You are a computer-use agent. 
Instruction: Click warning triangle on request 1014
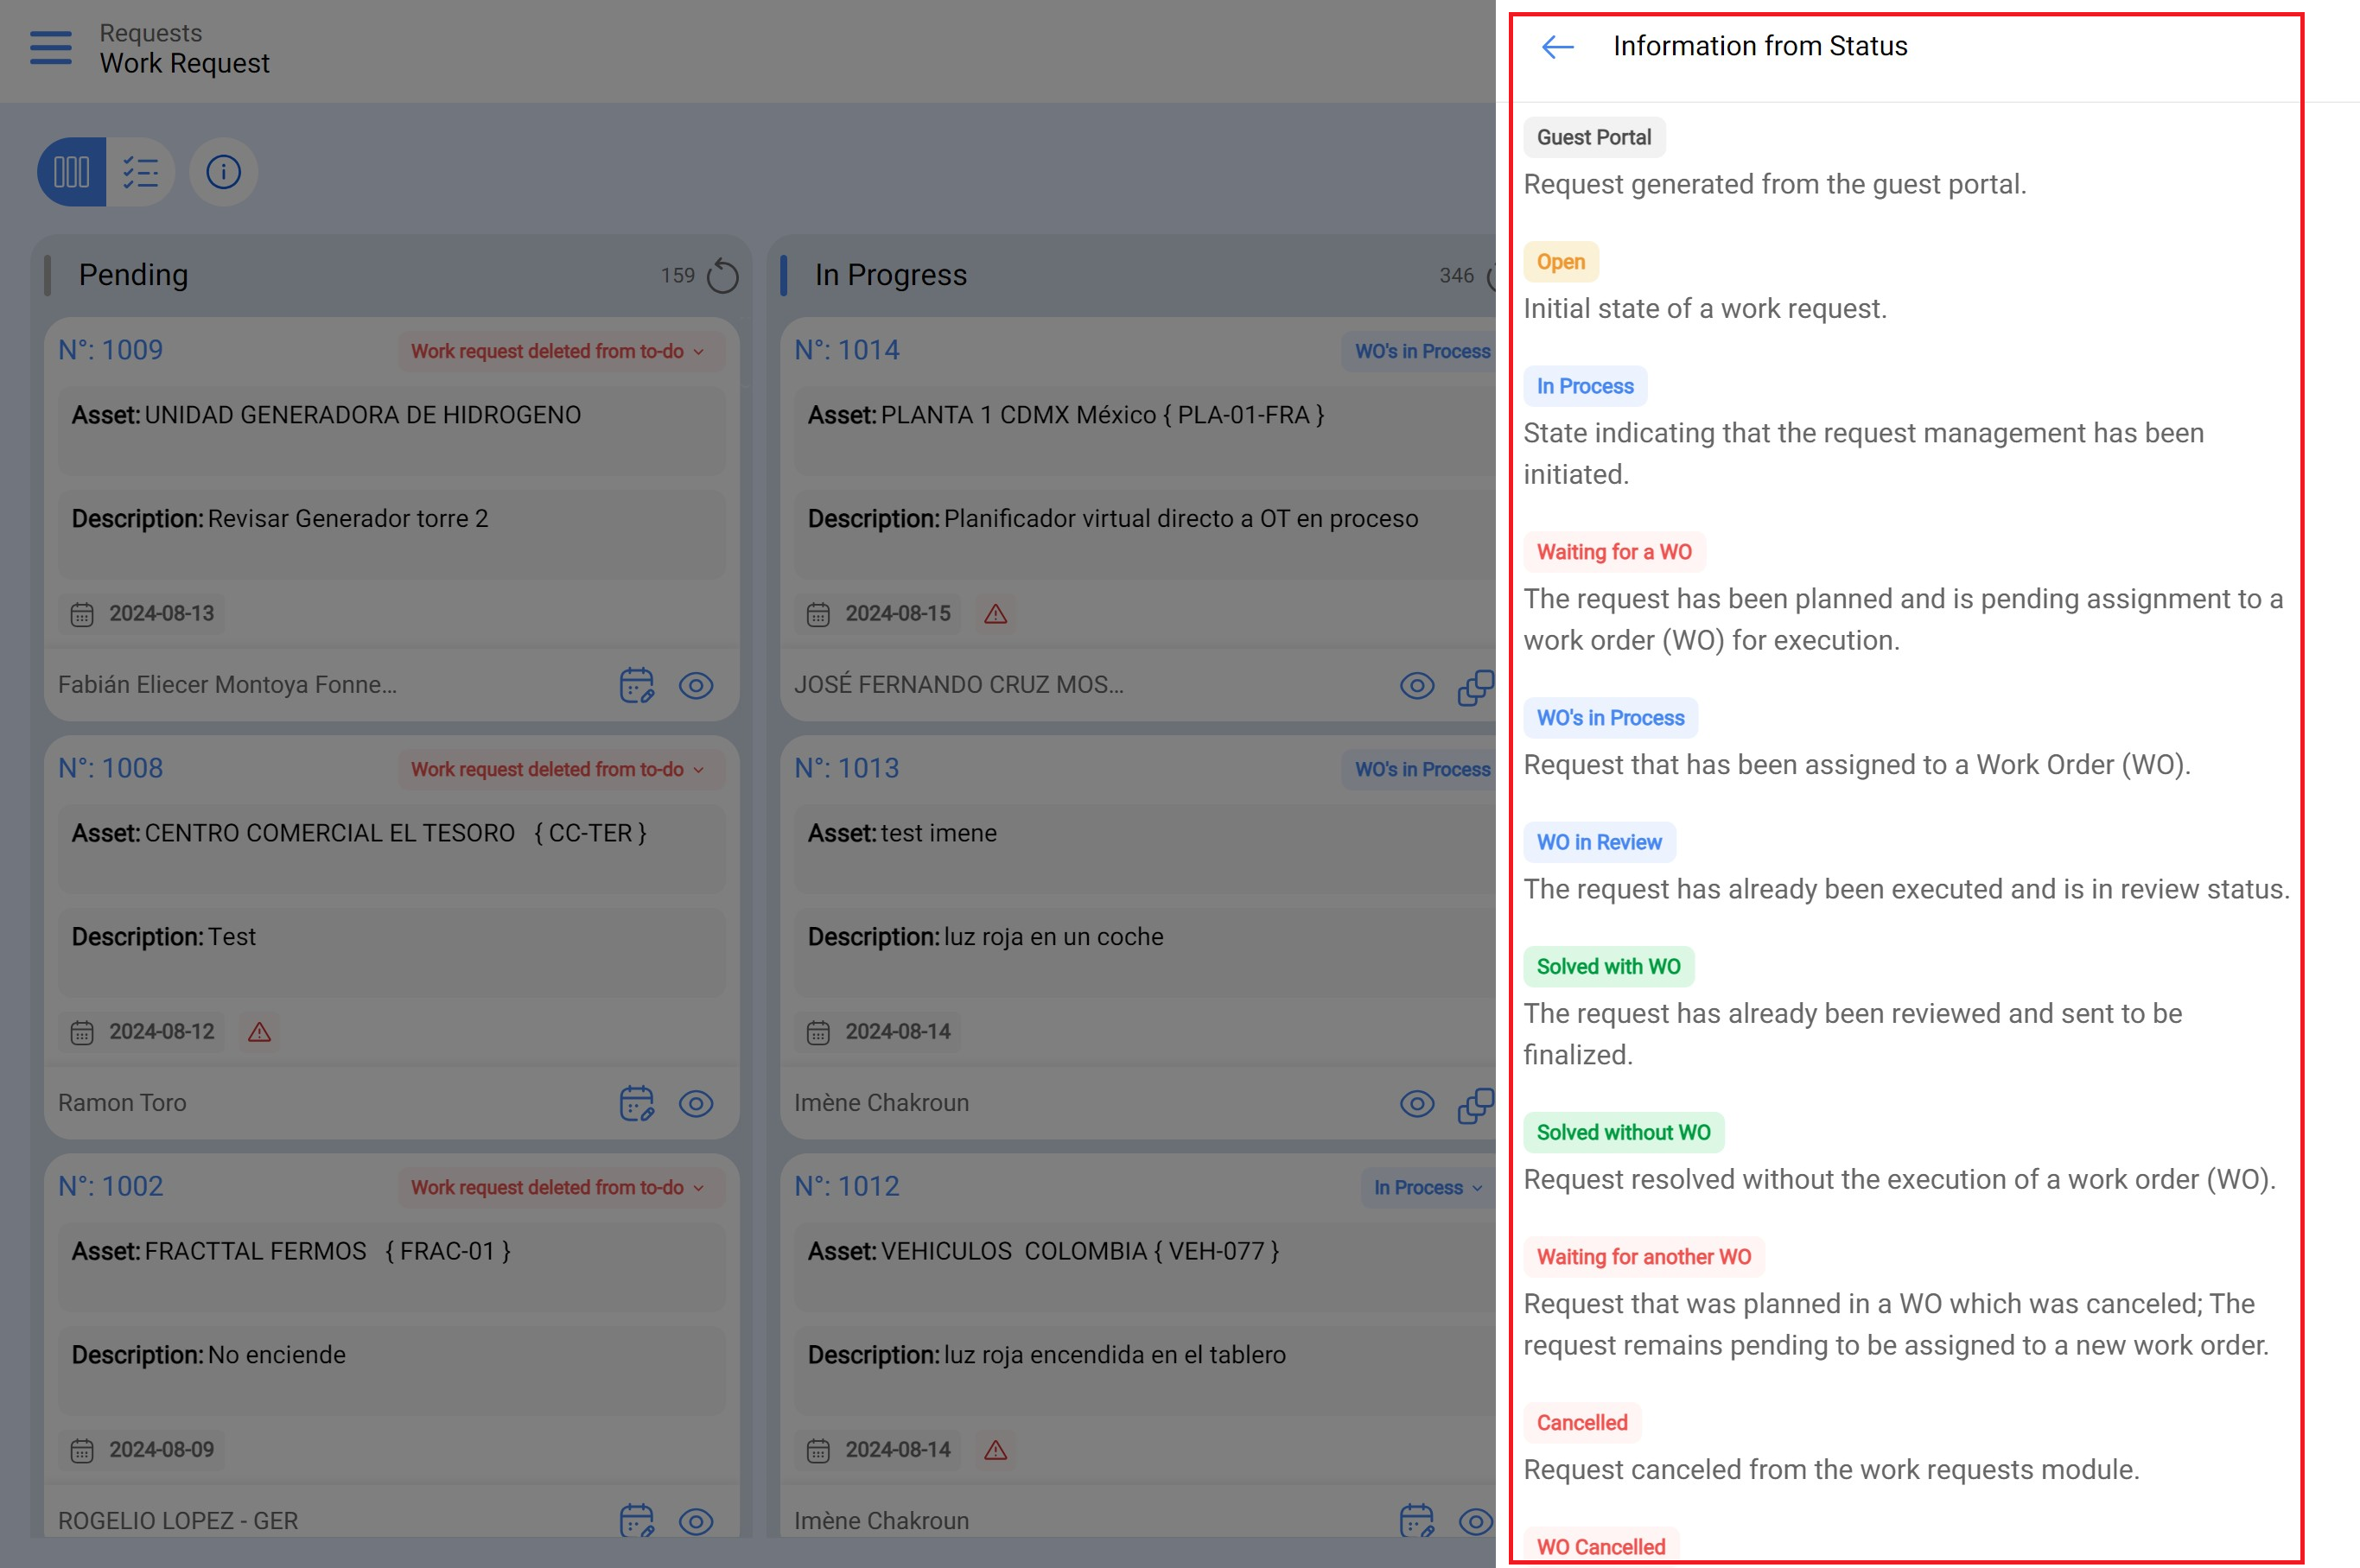(995, 614)
